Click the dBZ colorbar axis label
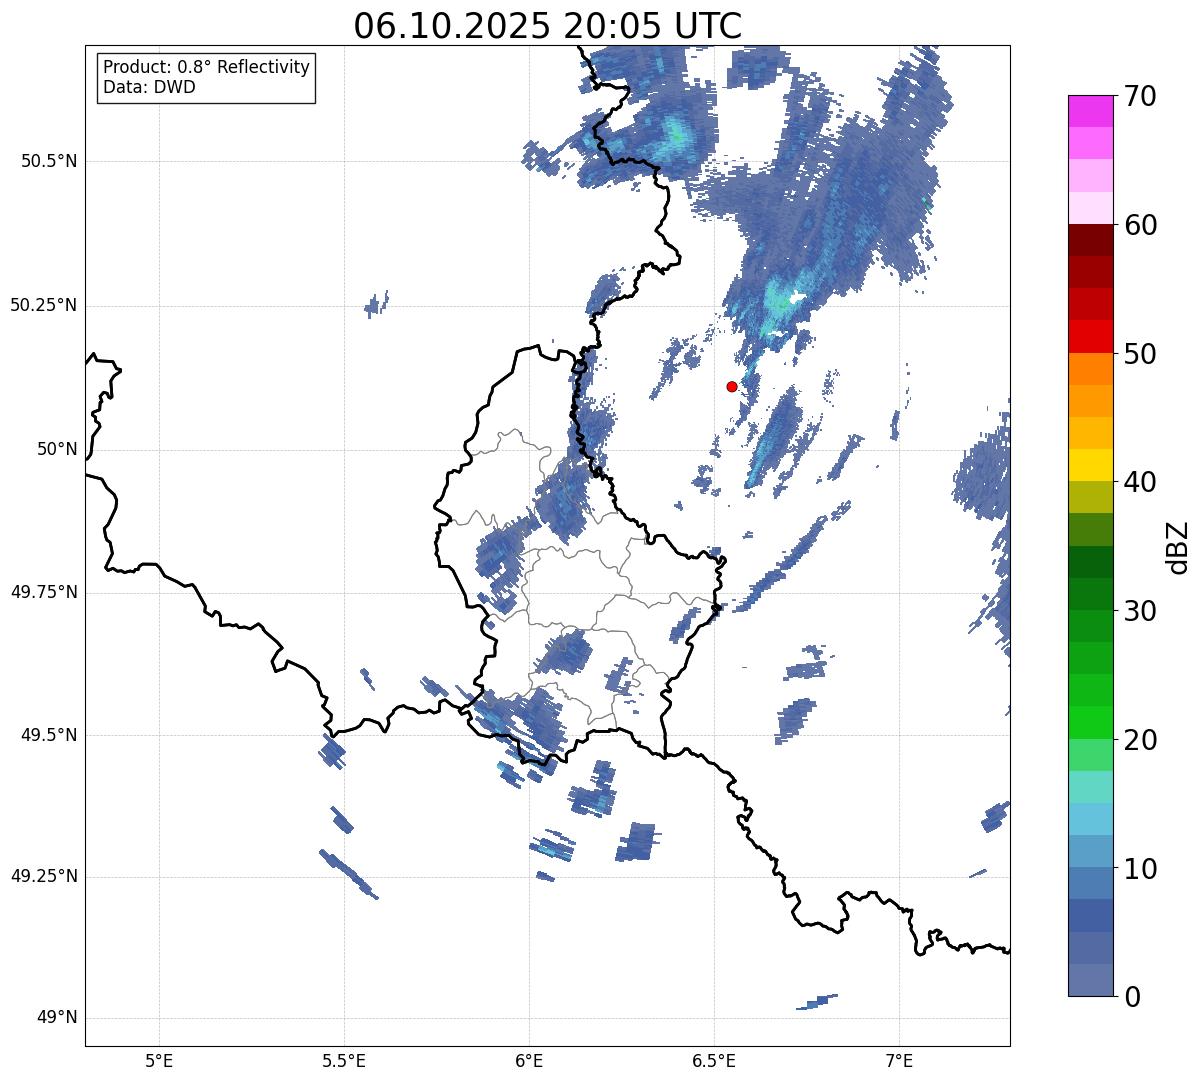 1178,546
